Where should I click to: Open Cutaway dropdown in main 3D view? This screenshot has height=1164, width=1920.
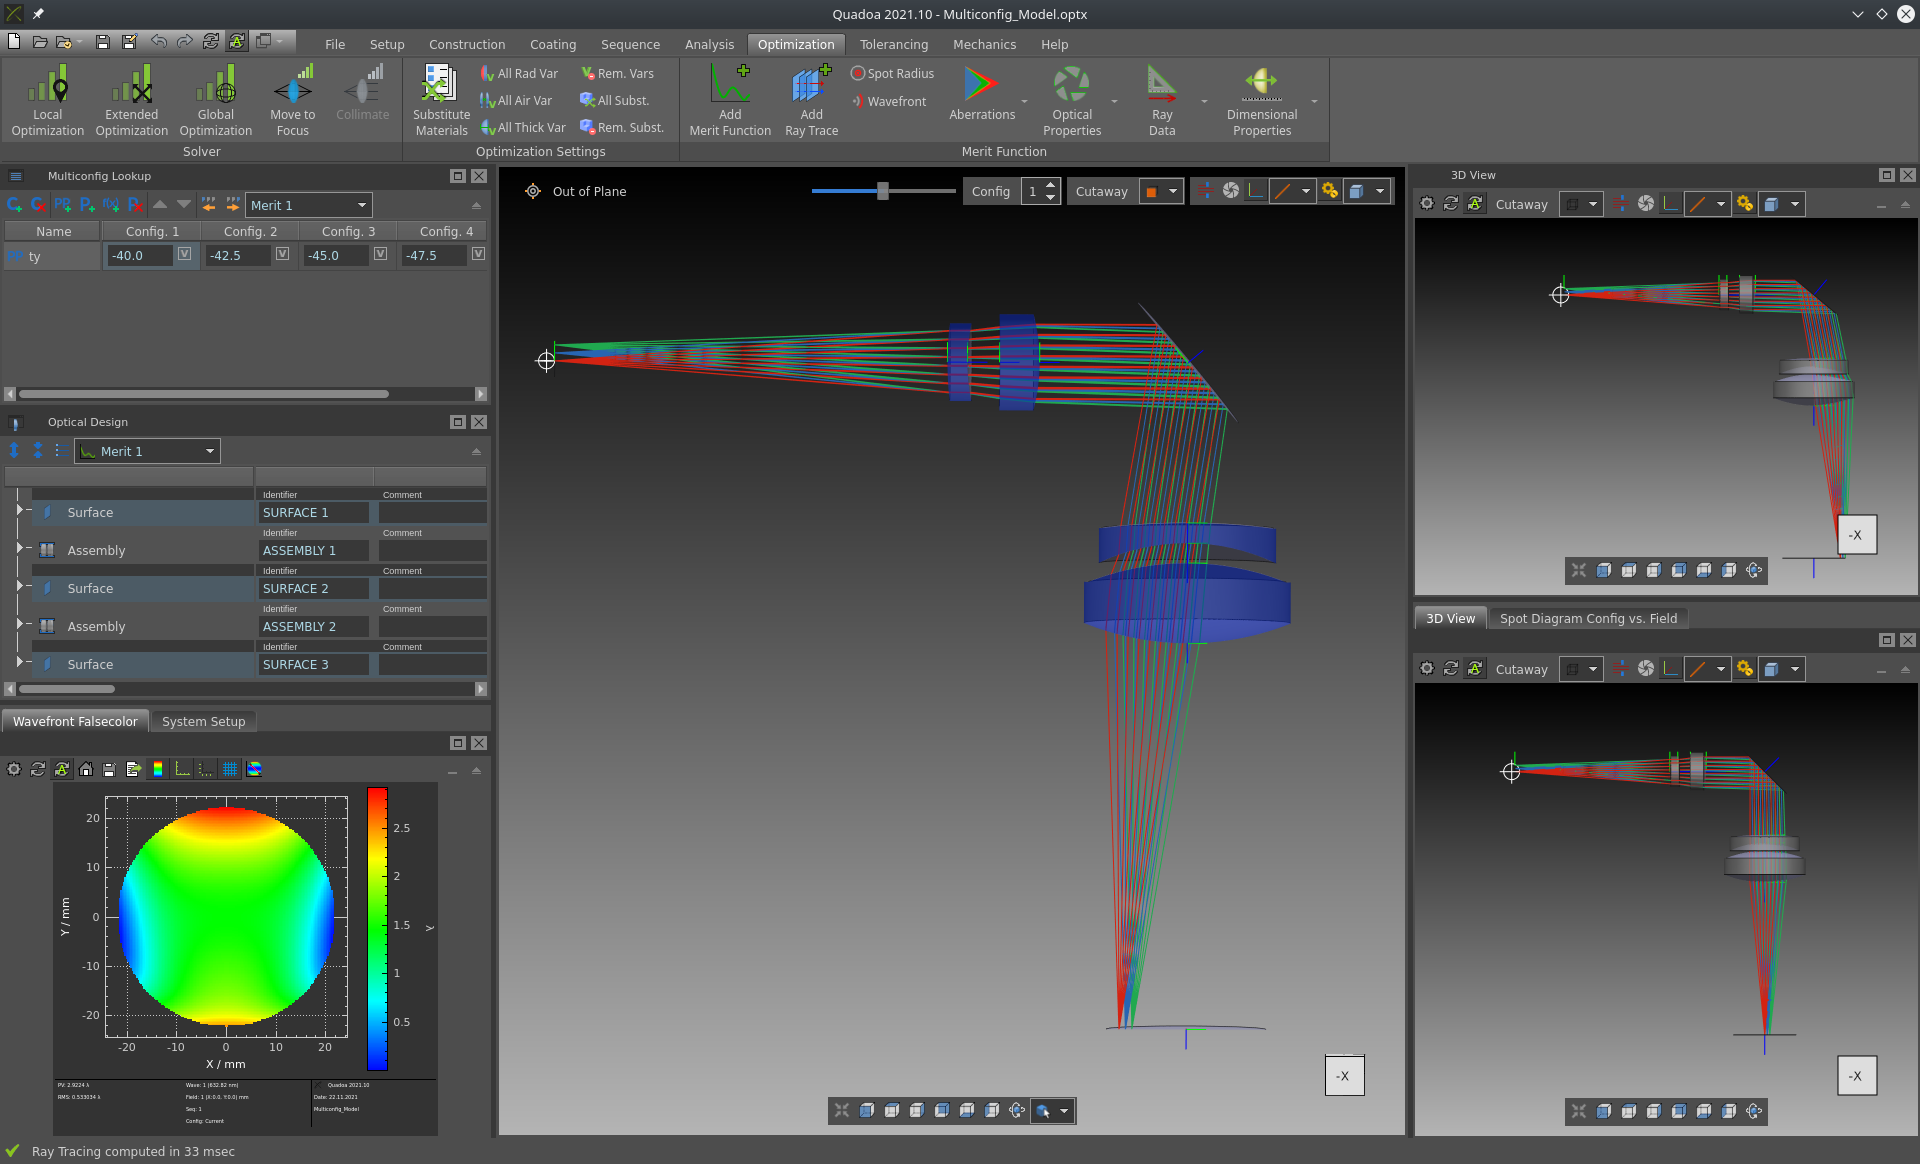click(1173, 191)
